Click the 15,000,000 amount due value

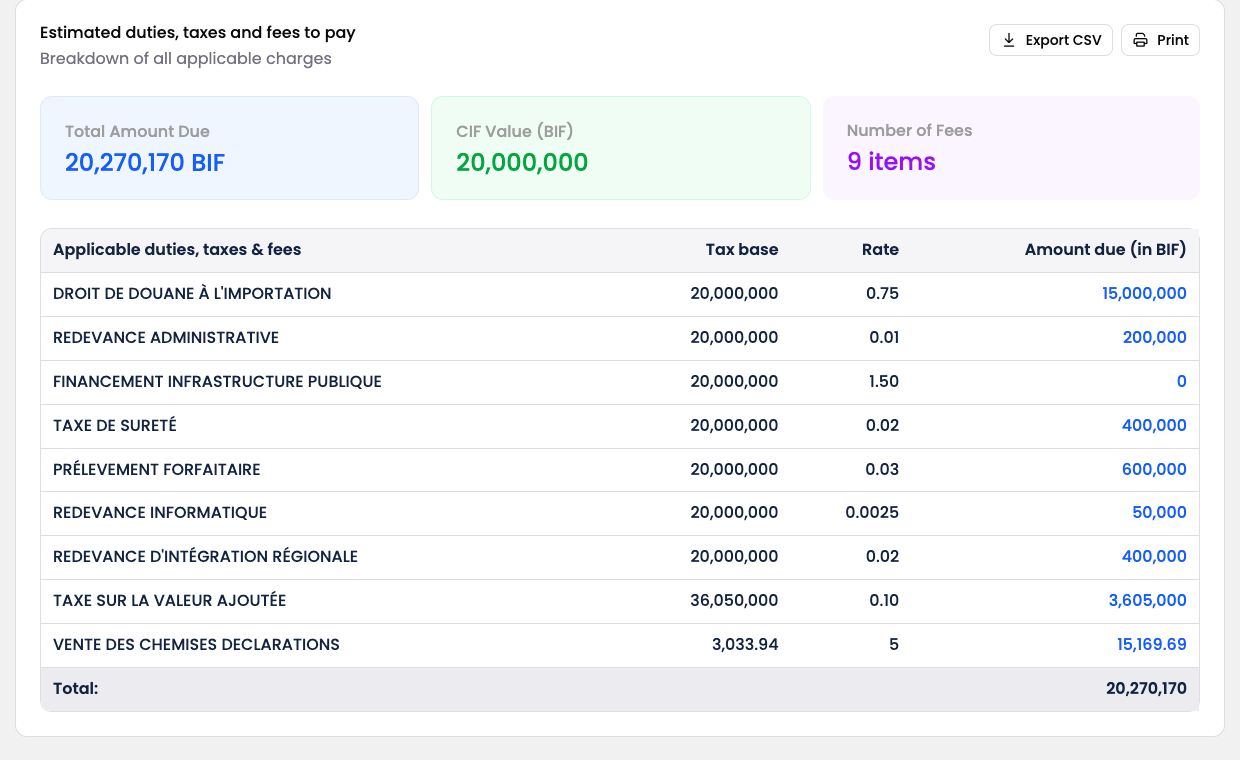point(1145,294)
